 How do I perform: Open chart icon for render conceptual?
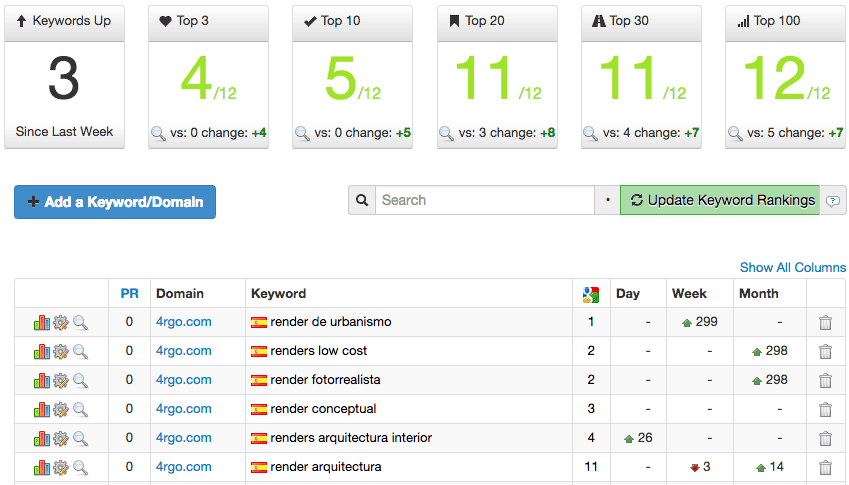point(42,410)
